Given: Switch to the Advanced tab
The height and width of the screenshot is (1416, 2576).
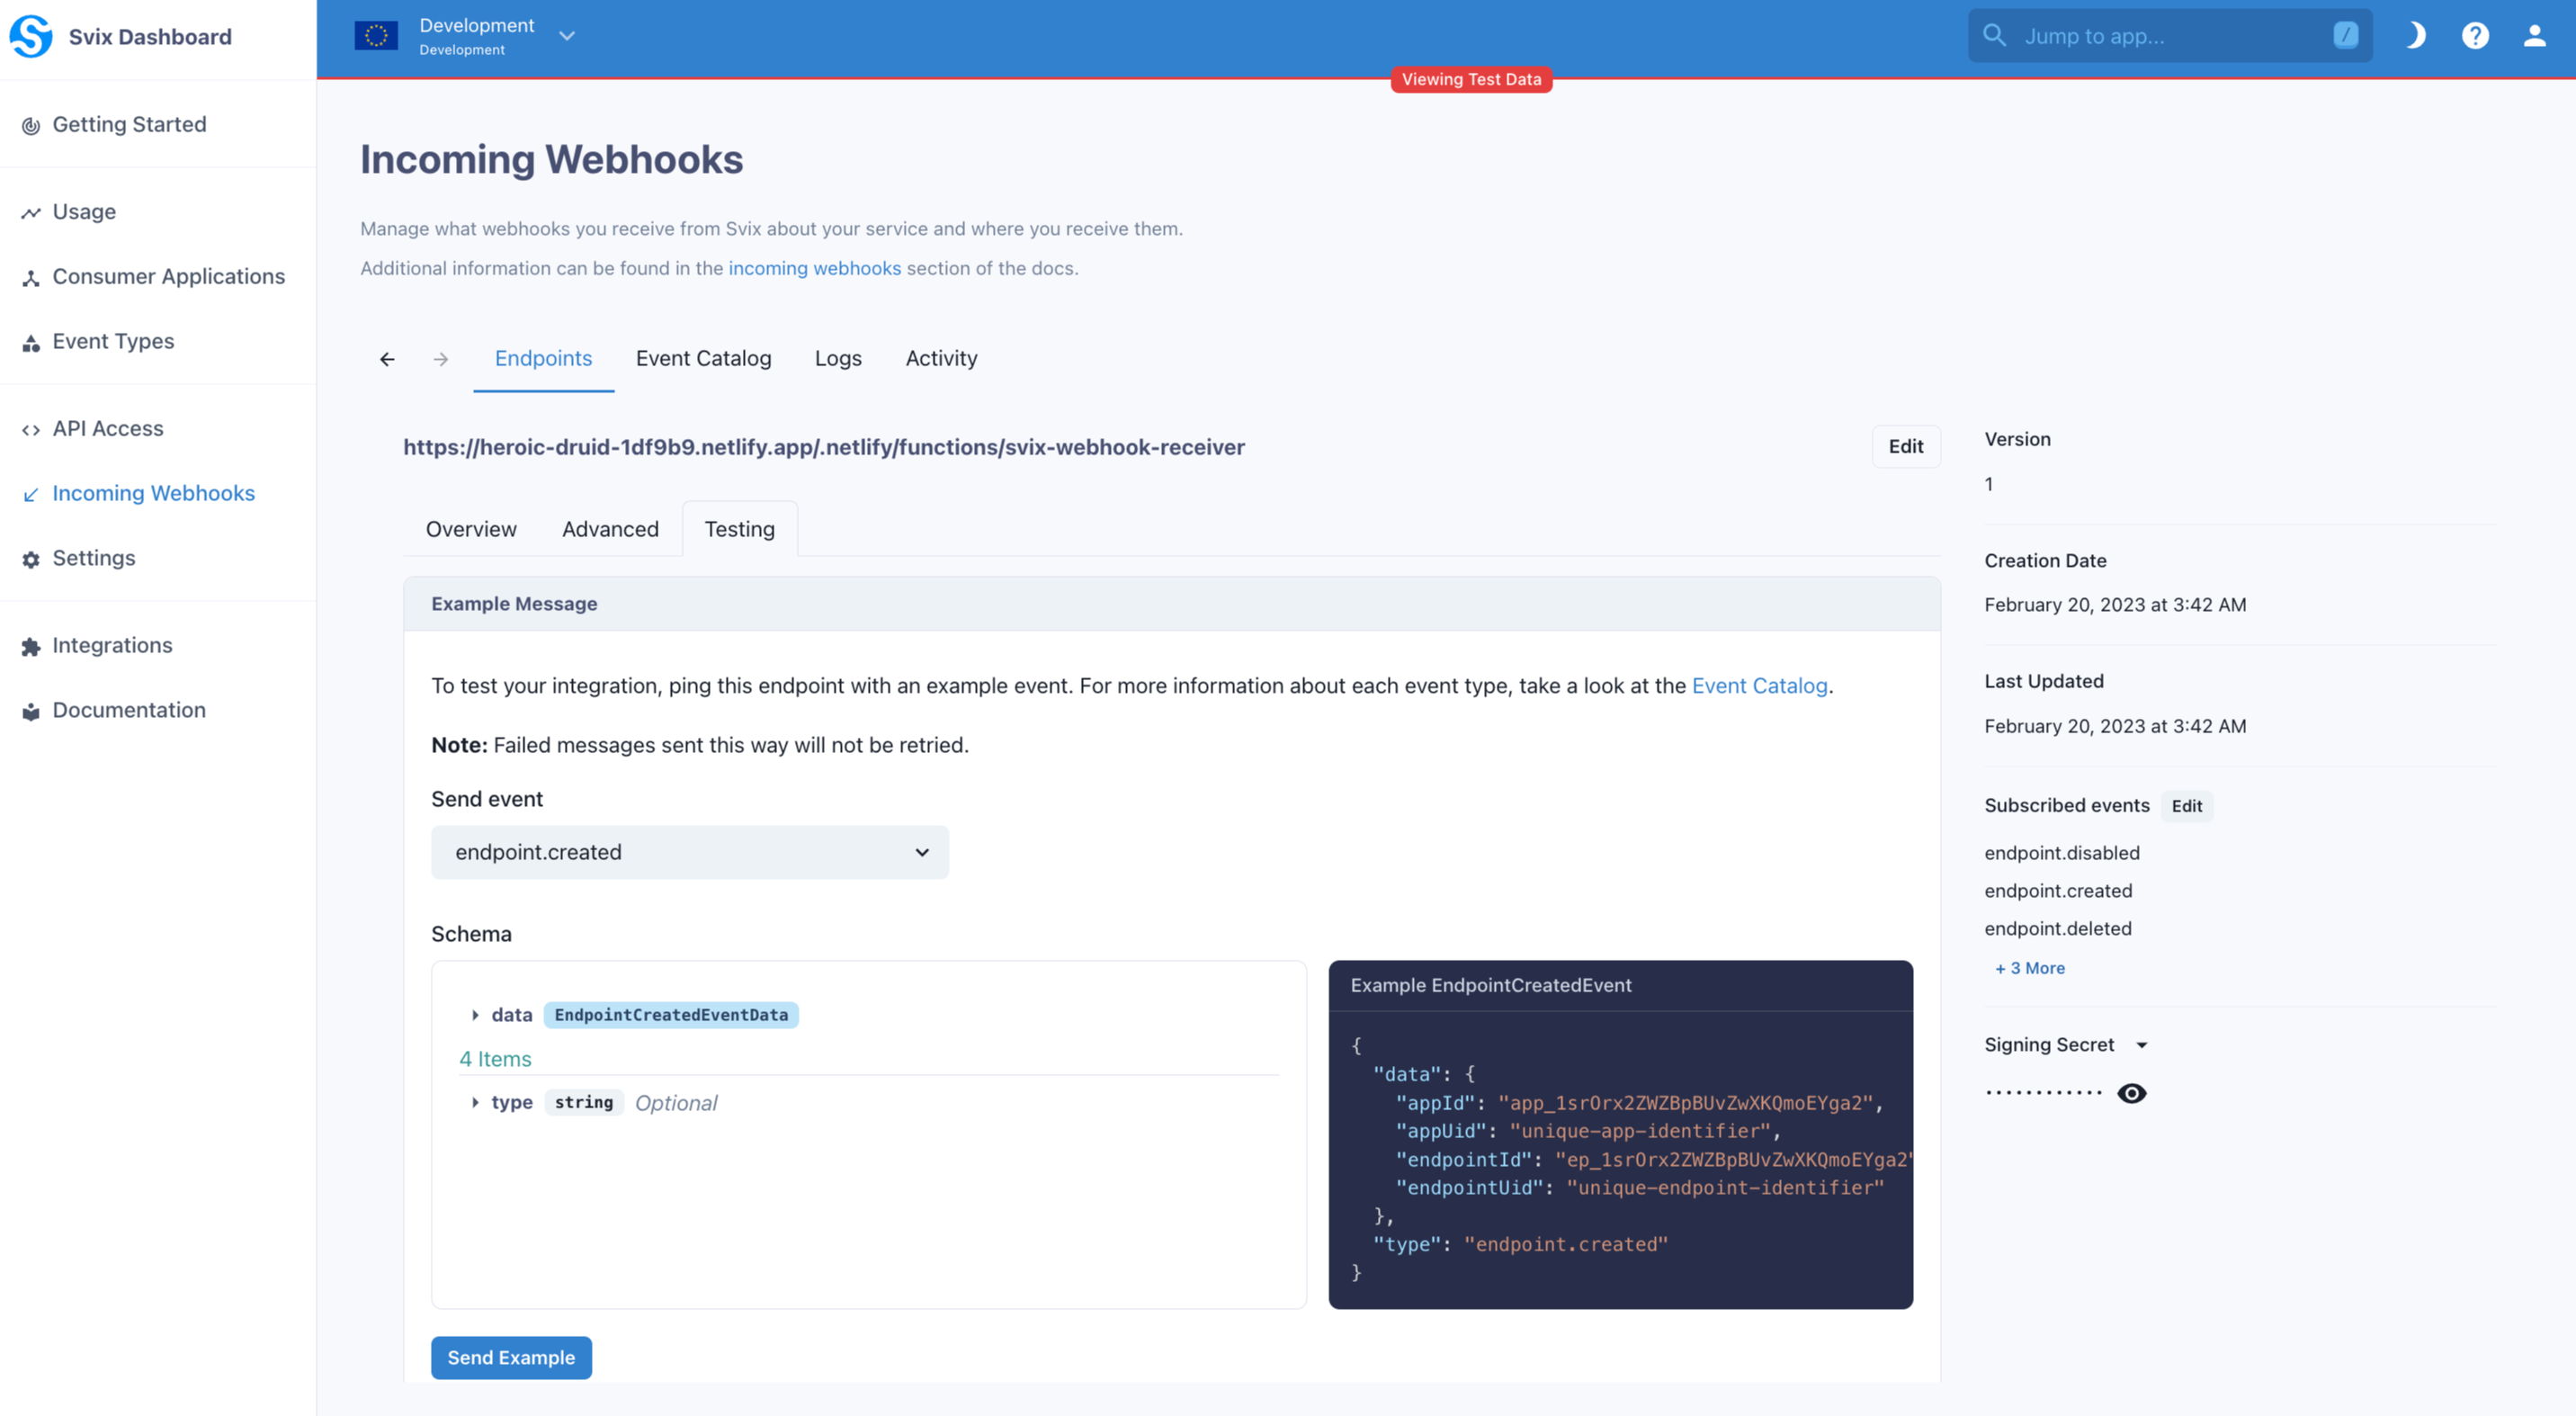Looking at the screenshot, I should click(x=610, y=529).
